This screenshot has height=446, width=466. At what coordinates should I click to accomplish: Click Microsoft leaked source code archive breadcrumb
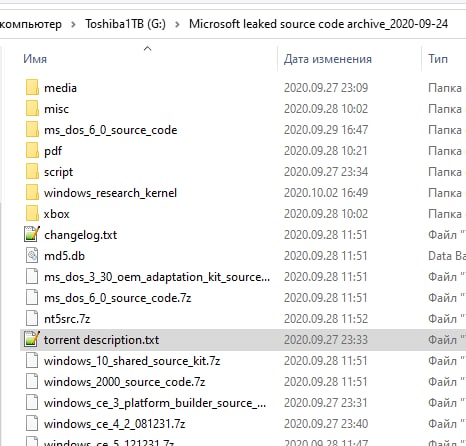click(x=318, y=24)
